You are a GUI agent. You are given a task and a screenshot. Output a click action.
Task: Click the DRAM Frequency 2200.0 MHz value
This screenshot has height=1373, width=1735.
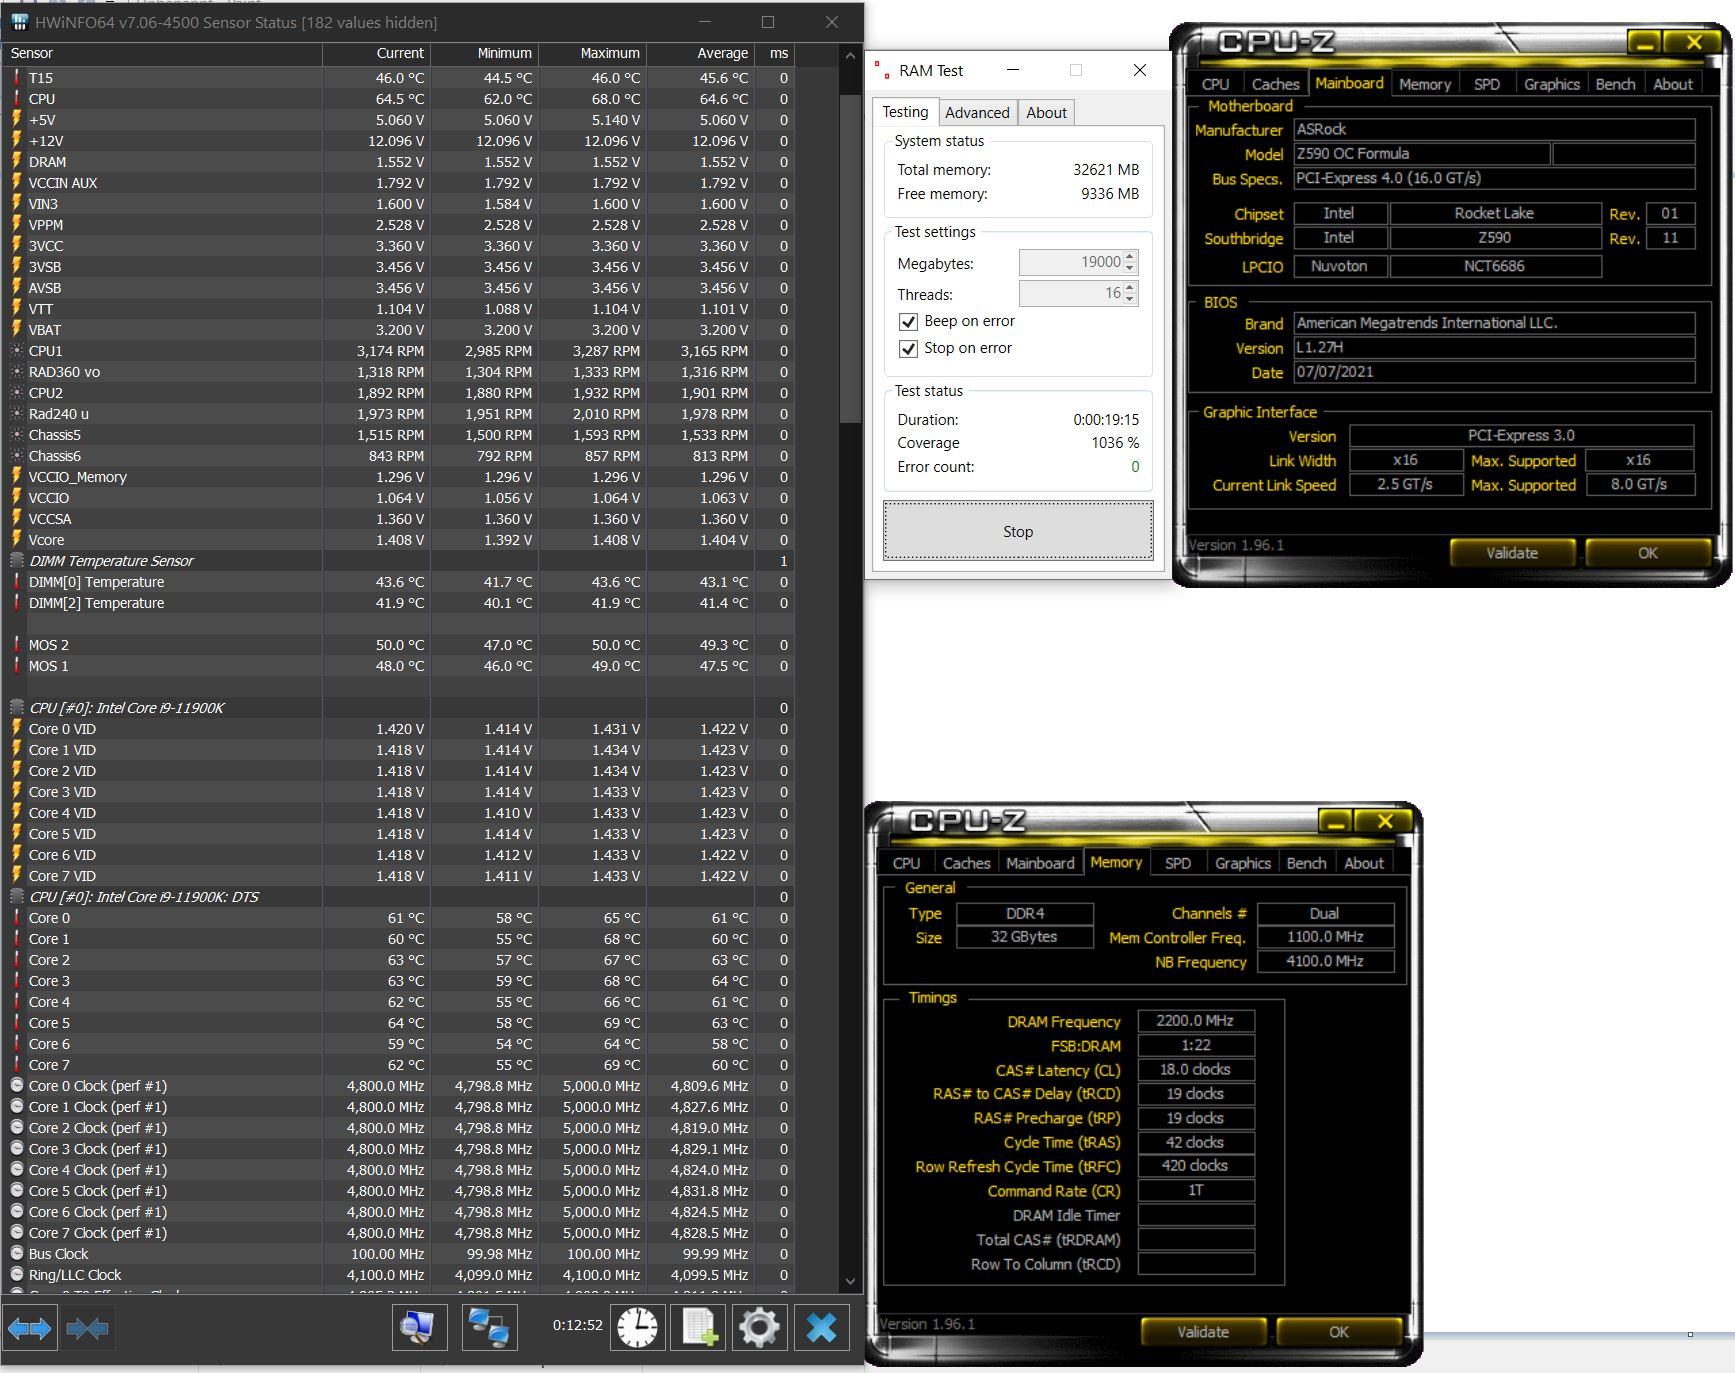(x=1195, y=1021)
